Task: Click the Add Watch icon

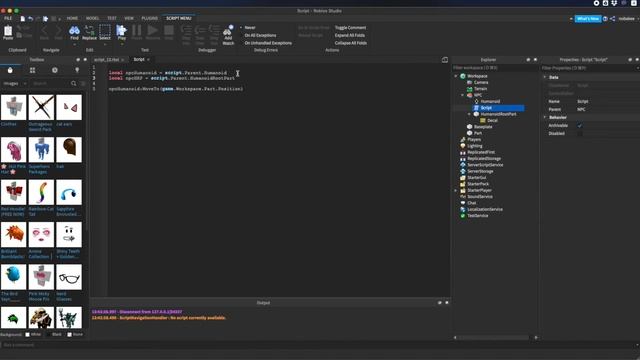Action: pyautogui.click(x=228, y=35)
